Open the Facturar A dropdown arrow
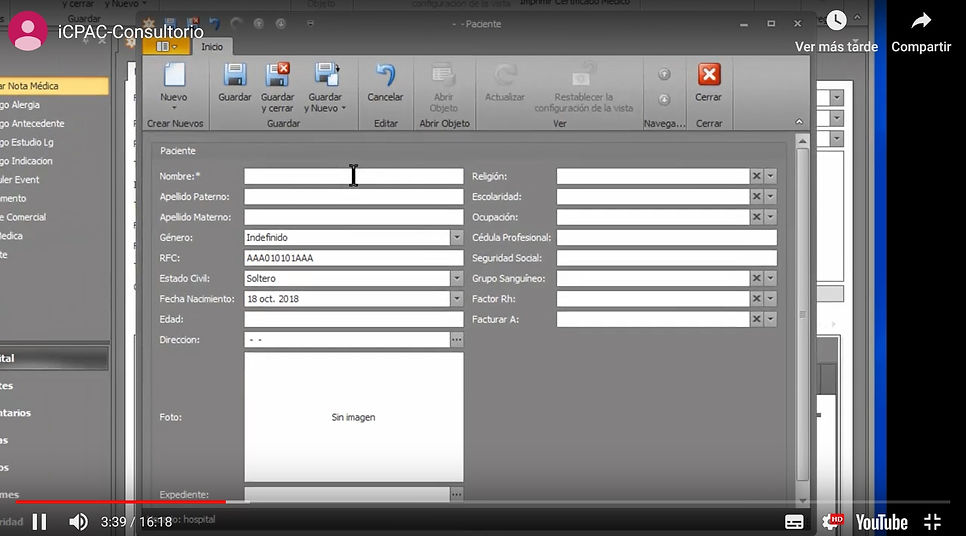Screen dimensions: 966x536 point(770,319)
